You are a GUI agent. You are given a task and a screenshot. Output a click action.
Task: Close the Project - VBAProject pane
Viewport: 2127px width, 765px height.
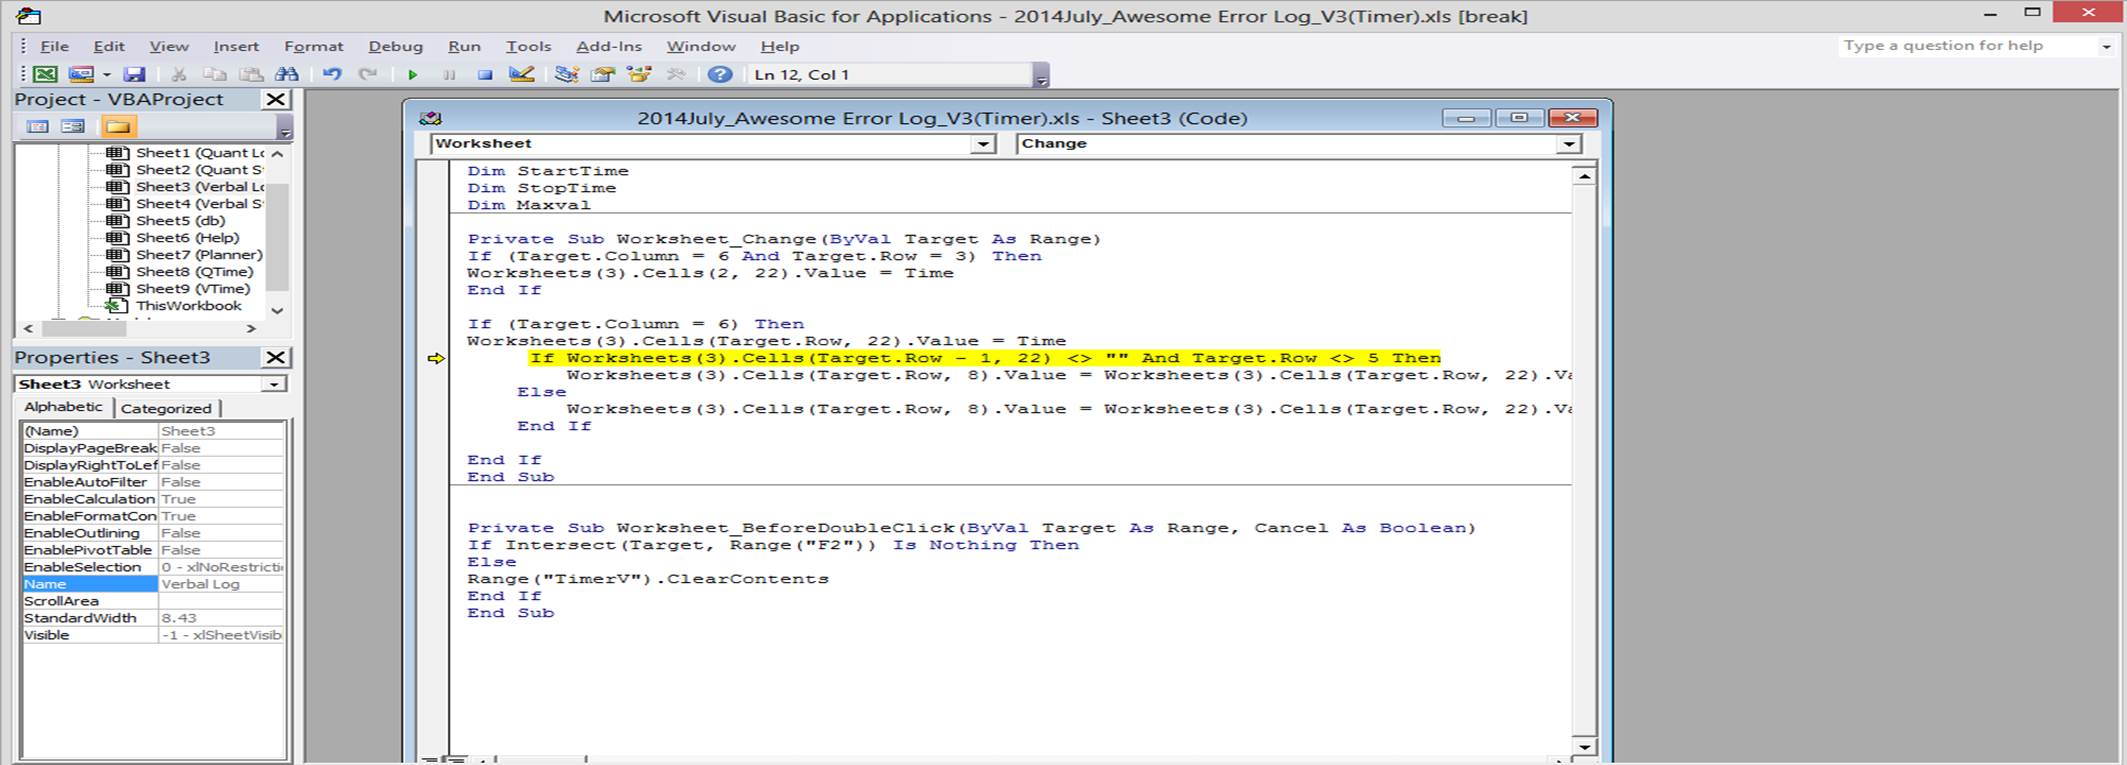coord(275,99)
